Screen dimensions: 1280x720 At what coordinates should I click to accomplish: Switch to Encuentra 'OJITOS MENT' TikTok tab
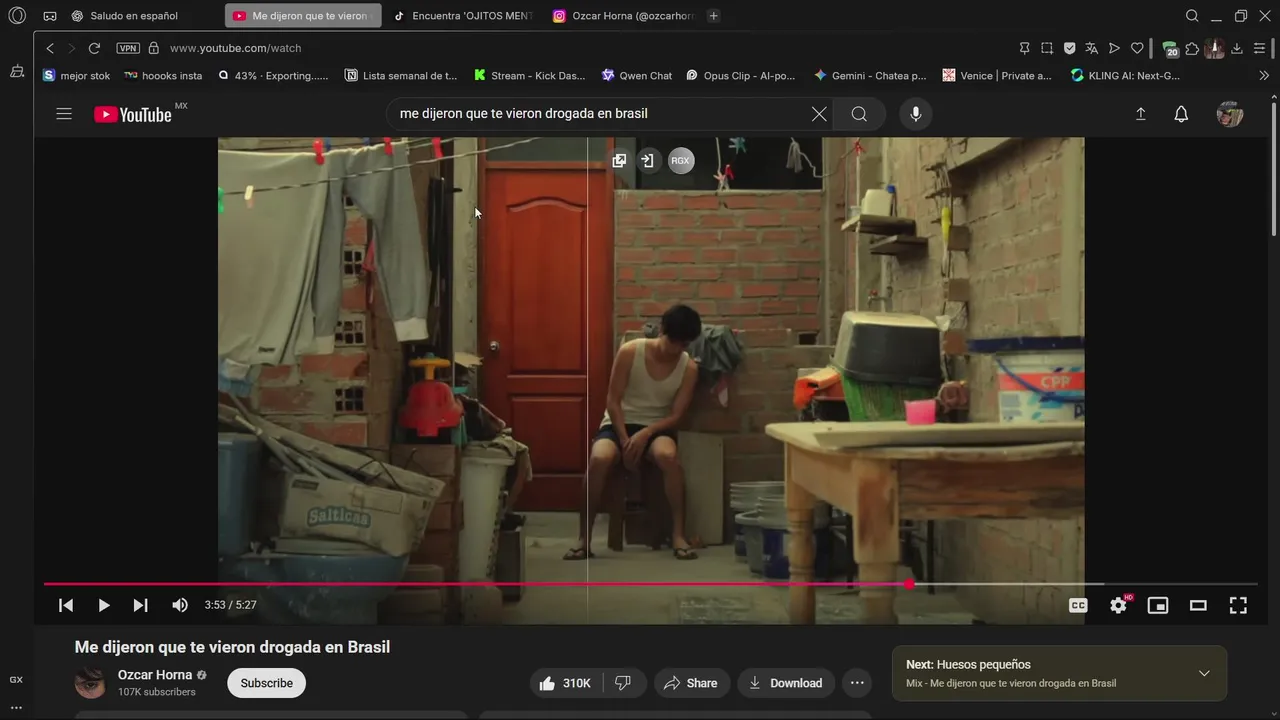[x=463, y=16]
